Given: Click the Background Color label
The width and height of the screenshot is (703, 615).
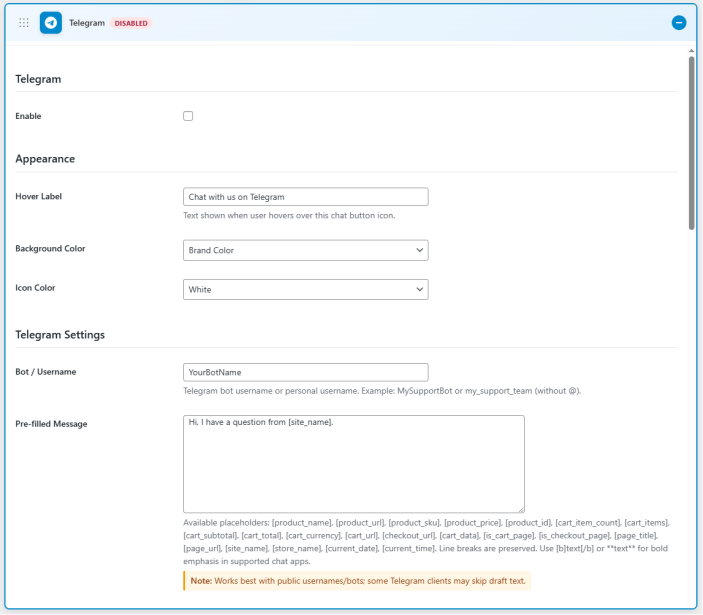Looking at the screenshot, I should coord(50,248).
